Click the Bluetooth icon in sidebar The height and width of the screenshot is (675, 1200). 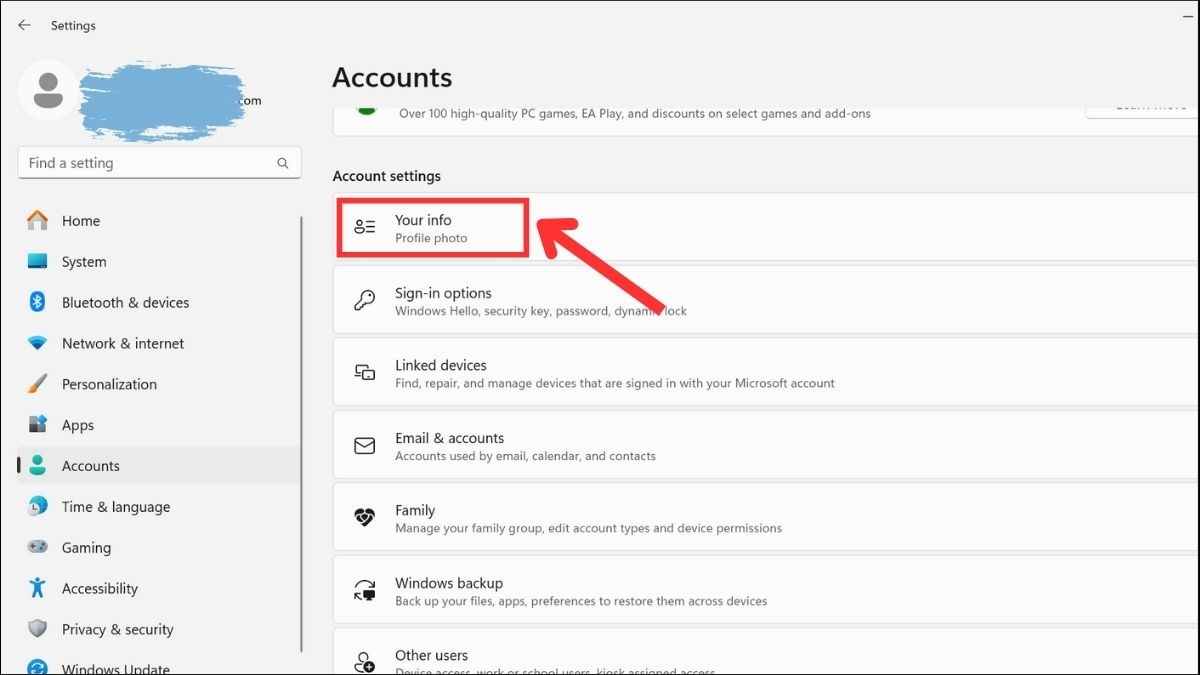tap(37, 302)
